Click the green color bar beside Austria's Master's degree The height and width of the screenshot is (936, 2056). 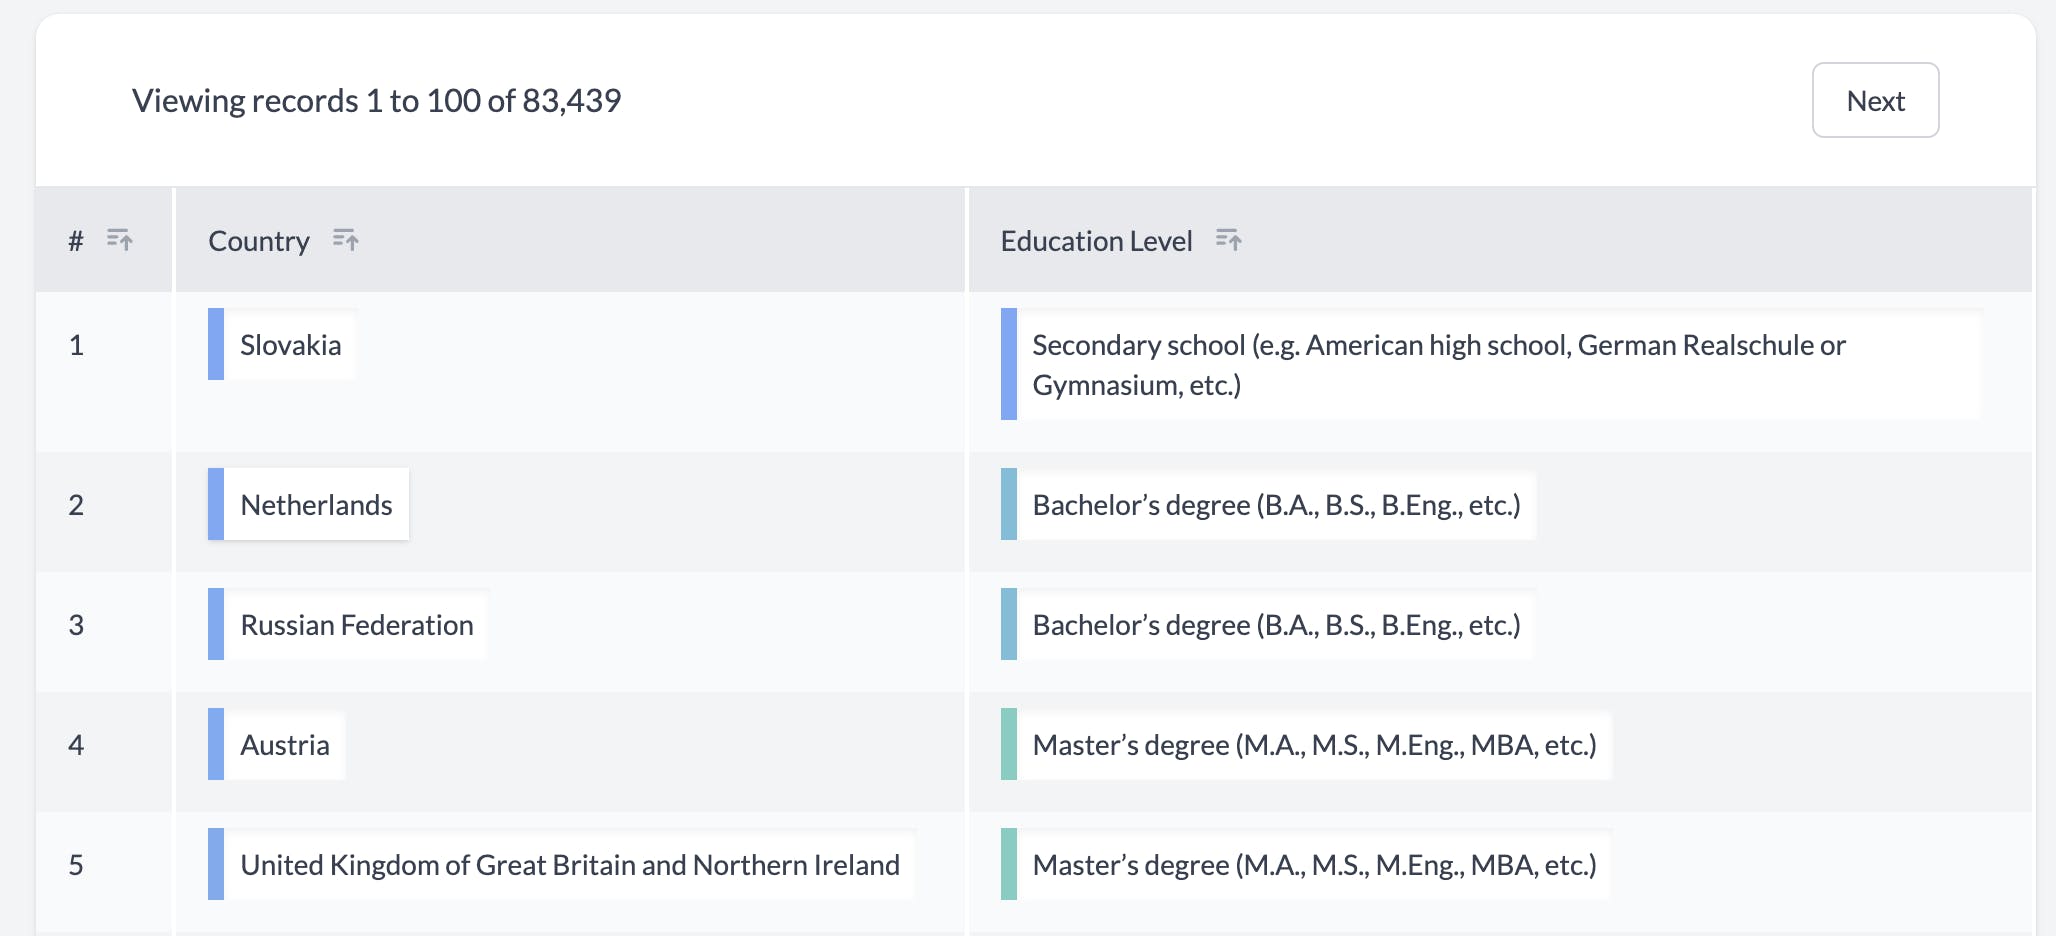[1009, 744]
